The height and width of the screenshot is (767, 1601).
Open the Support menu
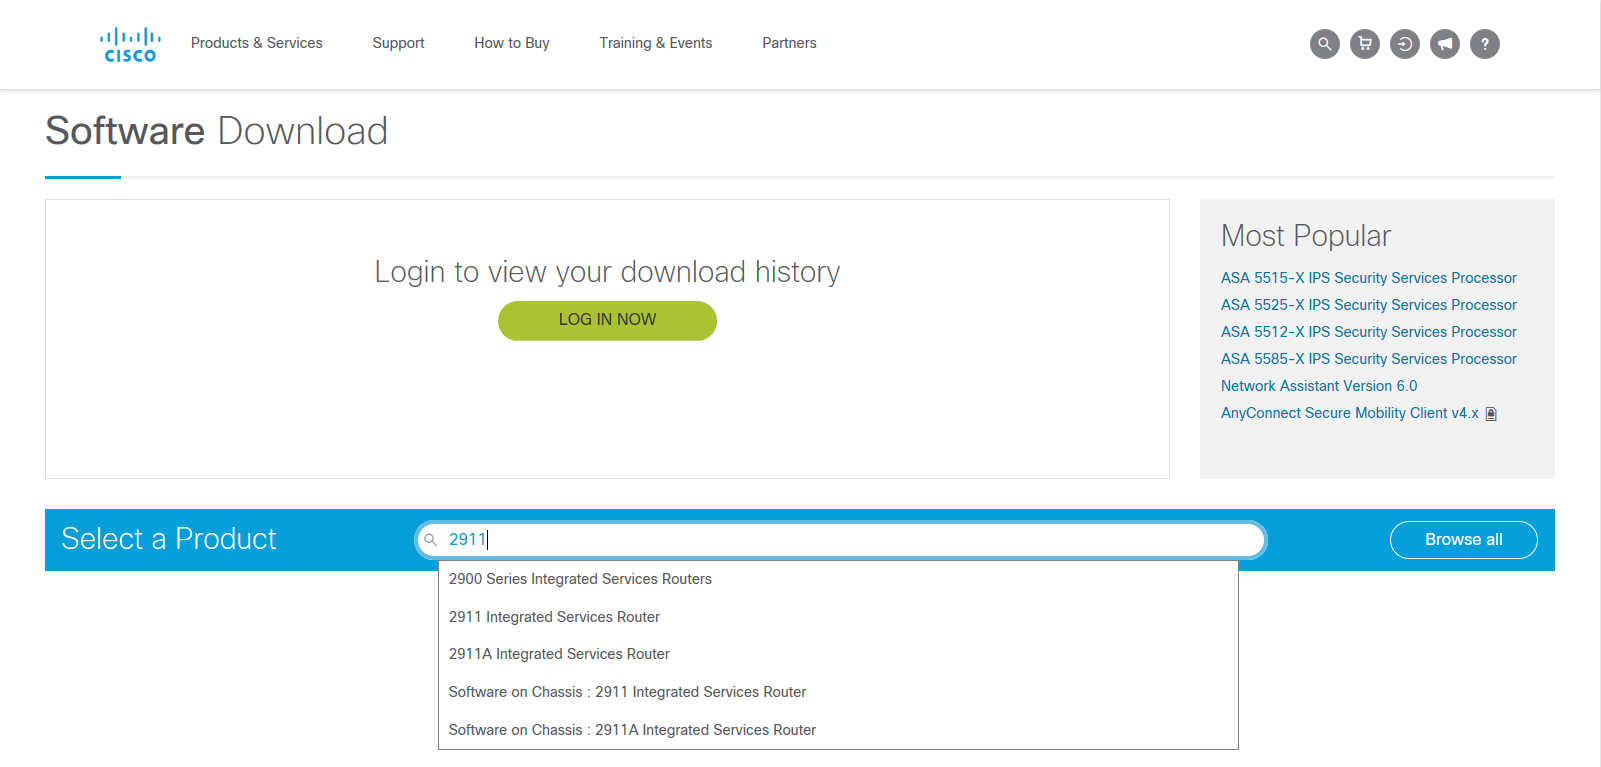(x=398, y=43)
